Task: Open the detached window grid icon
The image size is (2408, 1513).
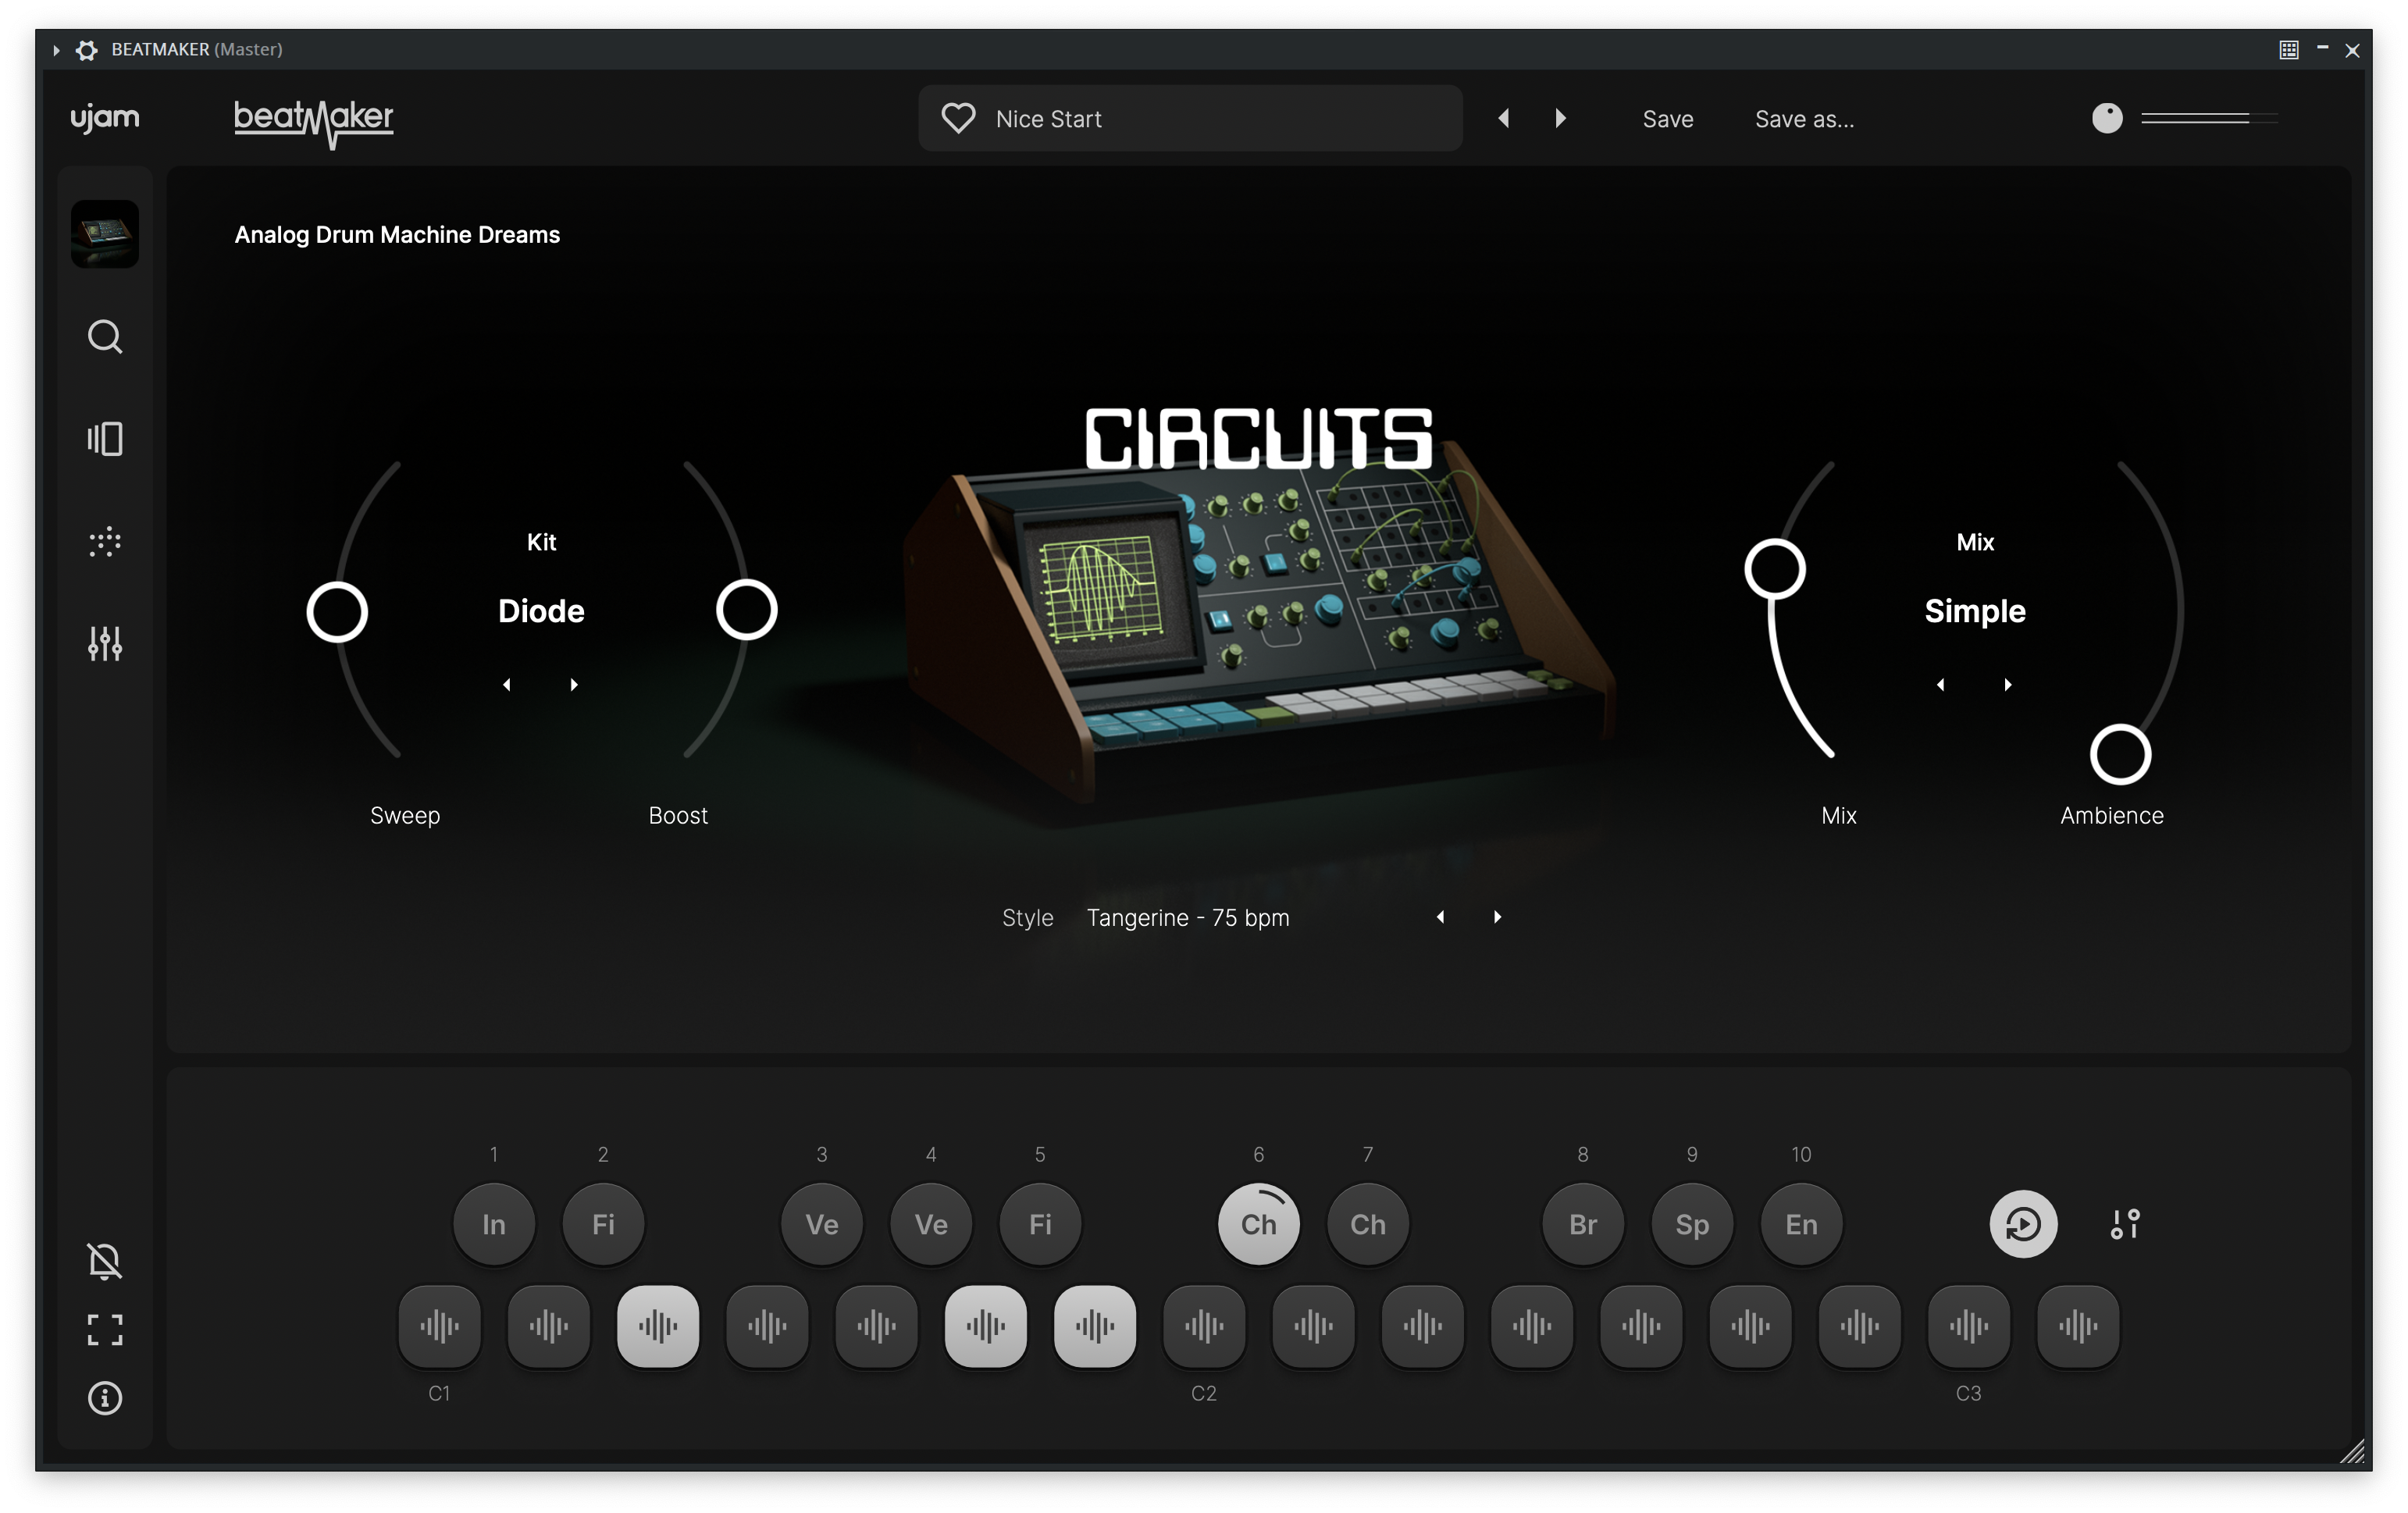Action: (x=2289, y=50)
